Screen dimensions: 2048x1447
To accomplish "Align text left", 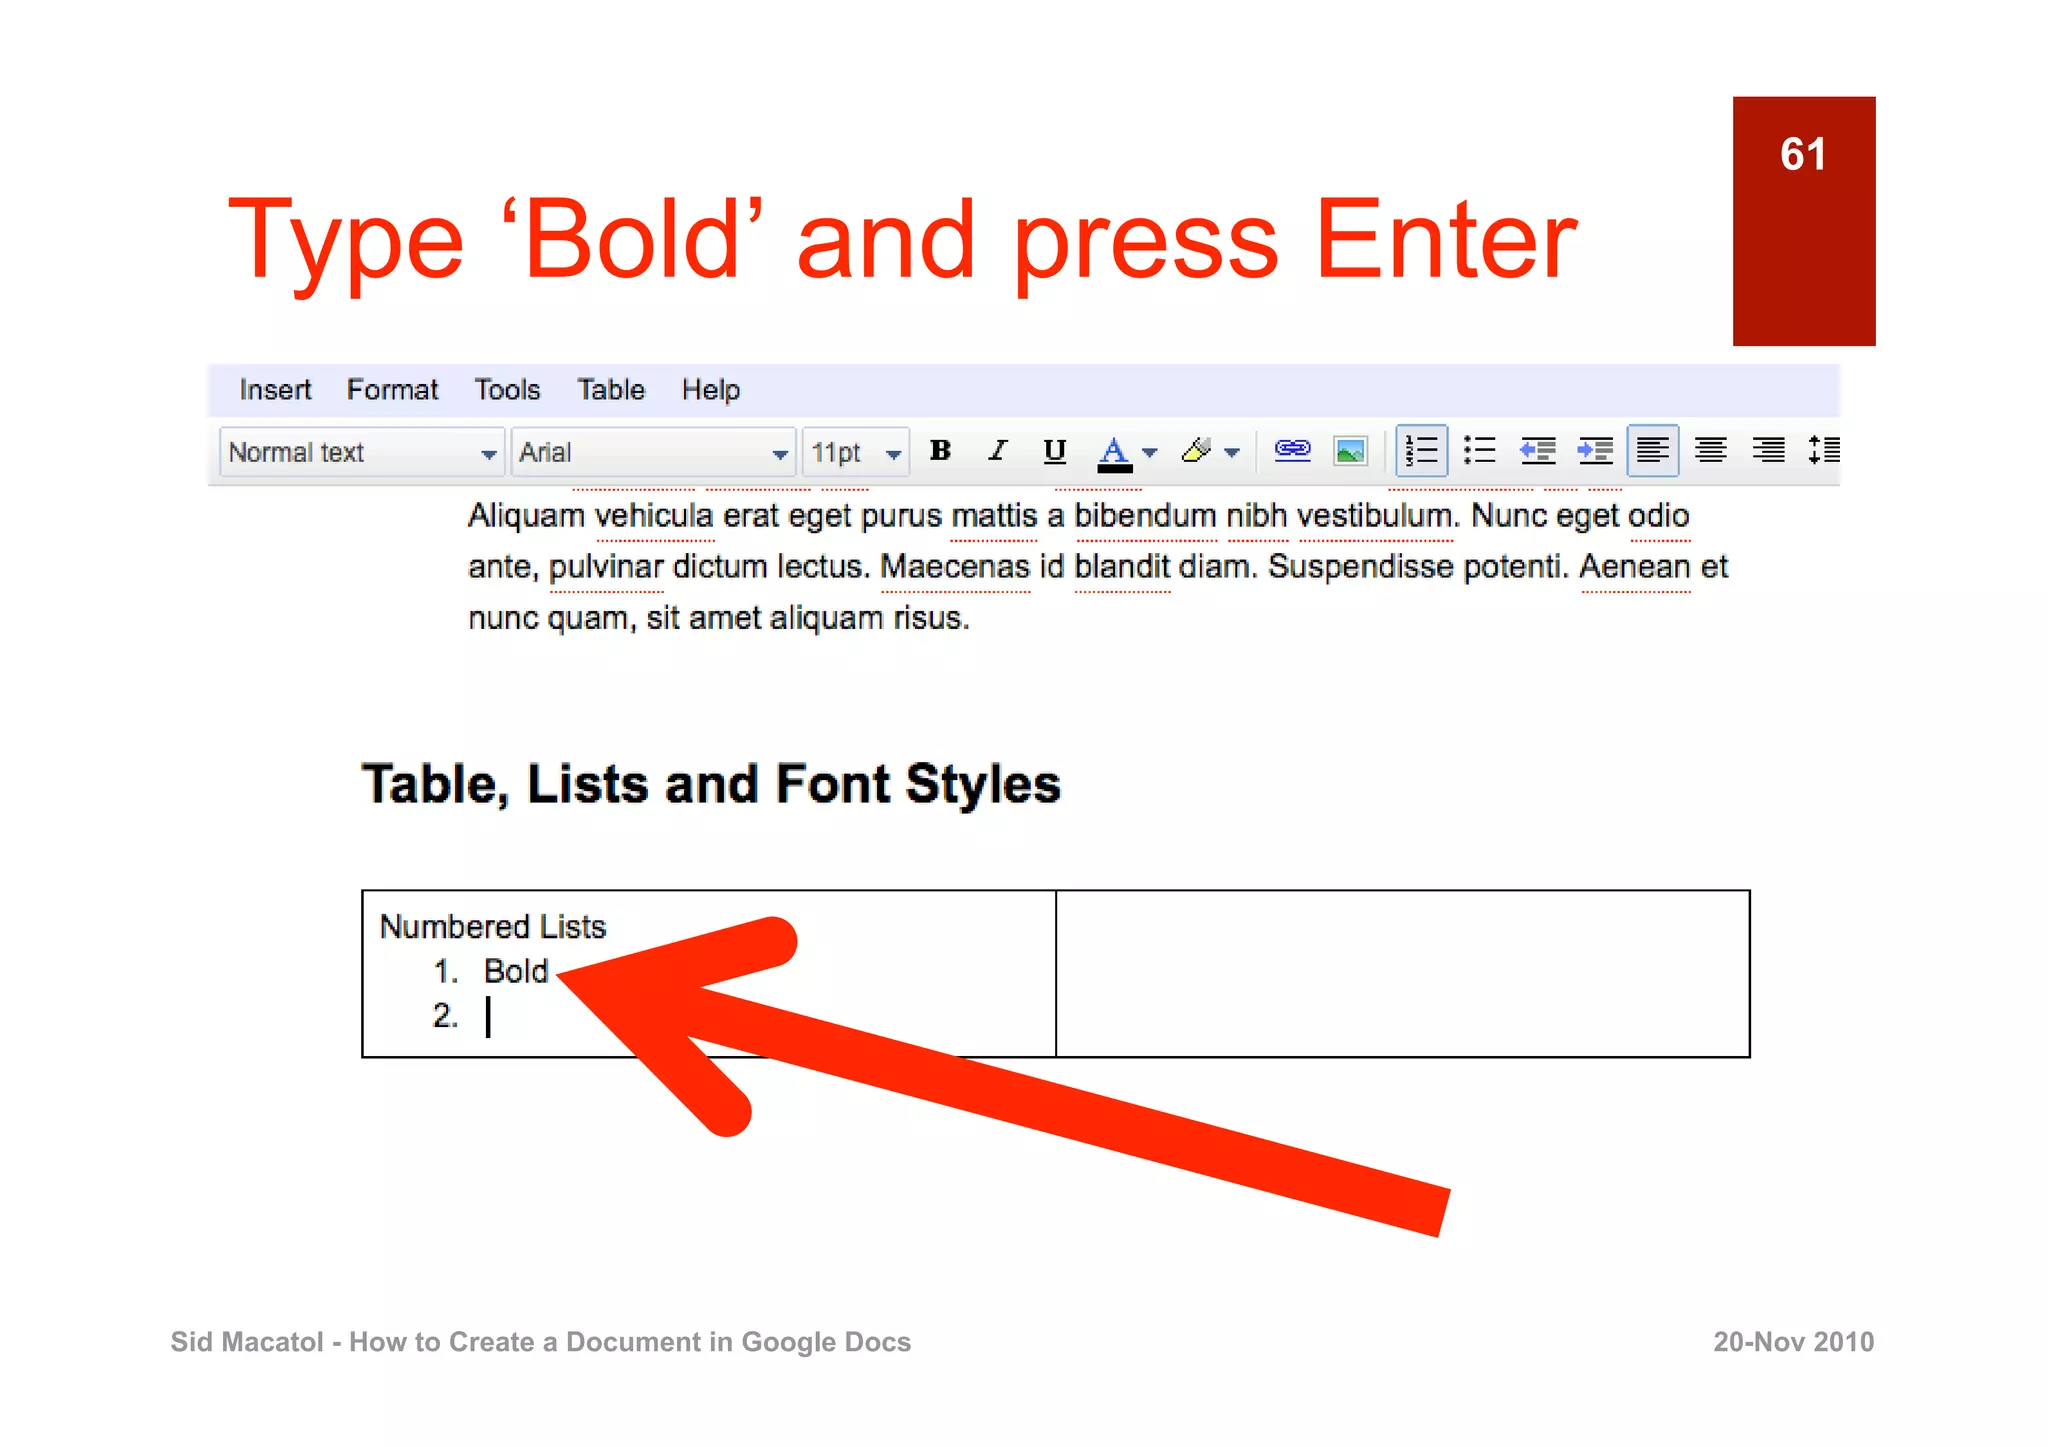I will click(1652, 451).
